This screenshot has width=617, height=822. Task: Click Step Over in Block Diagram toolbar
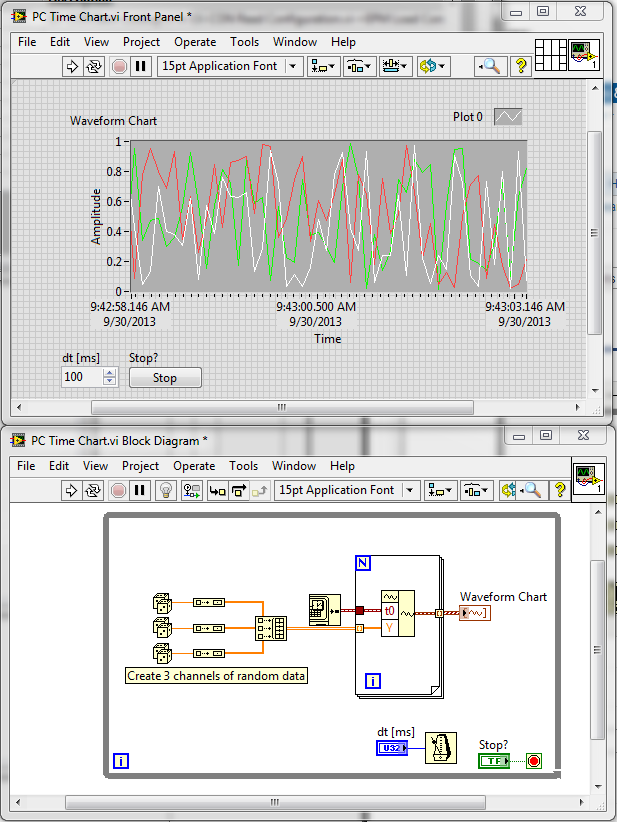(239, 491)
